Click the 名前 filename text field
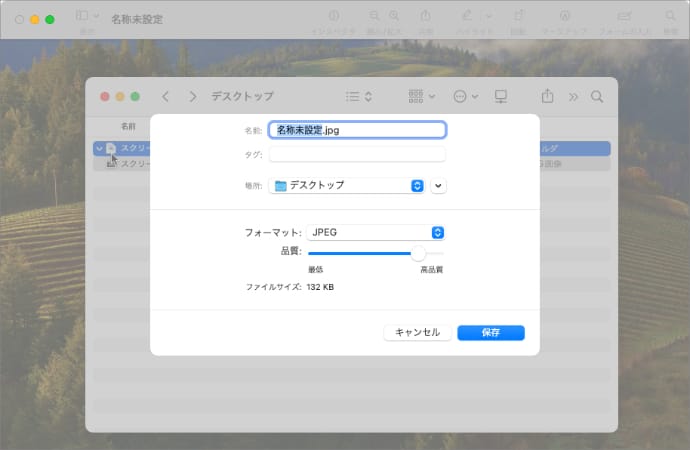Screen dimensions: 690x450 point(357,130)
